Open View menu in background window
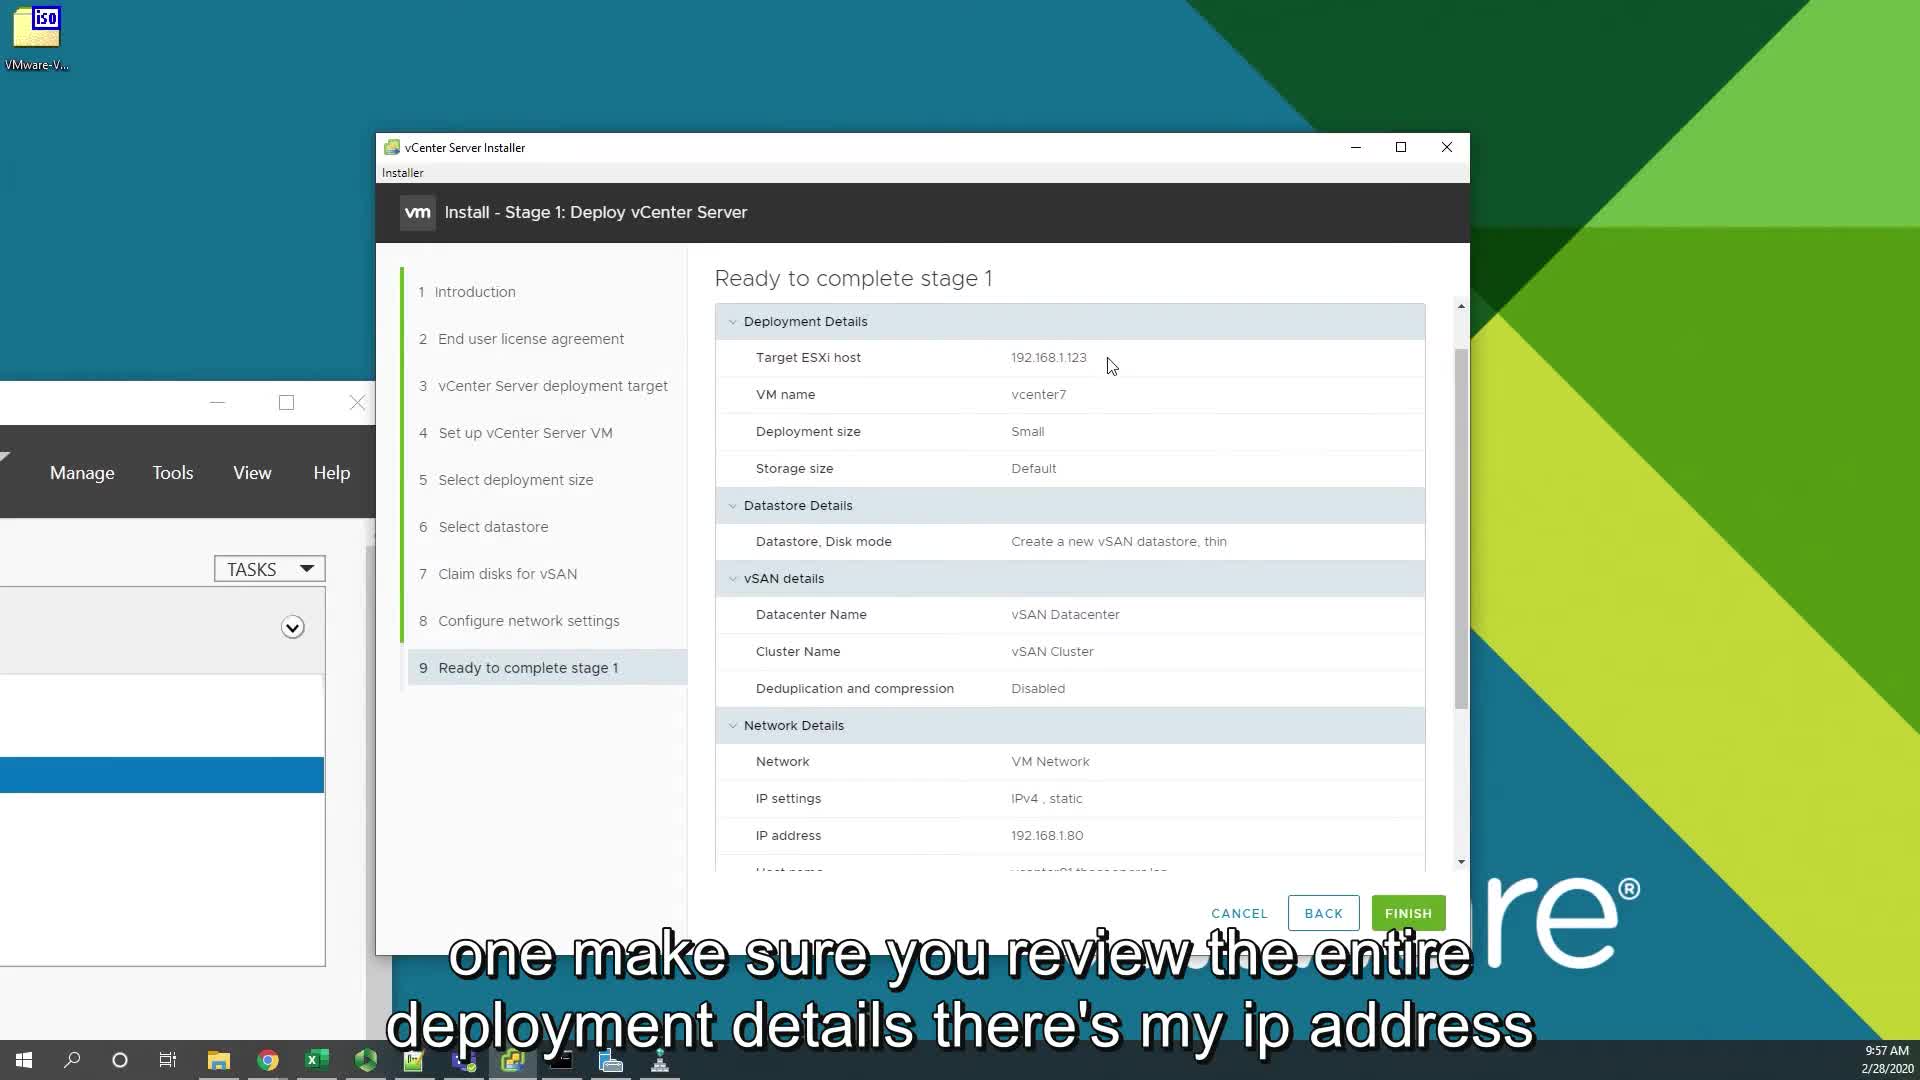 [x=252, y=473]
